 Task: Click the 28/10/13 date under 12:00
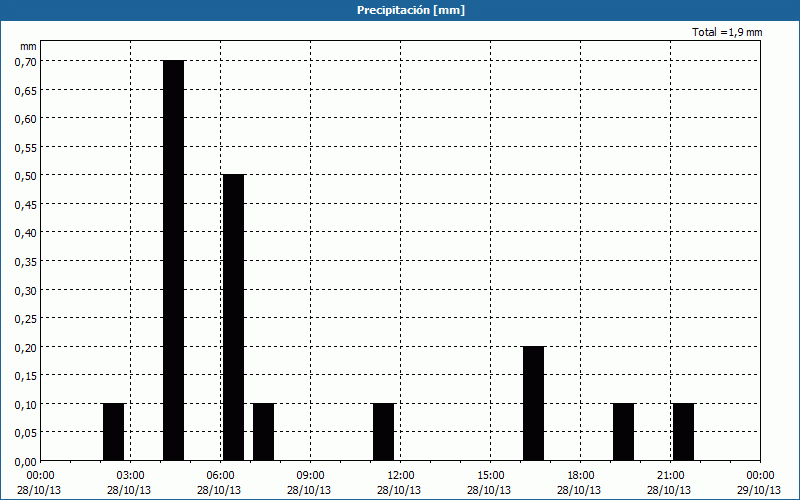coord(399,490)
